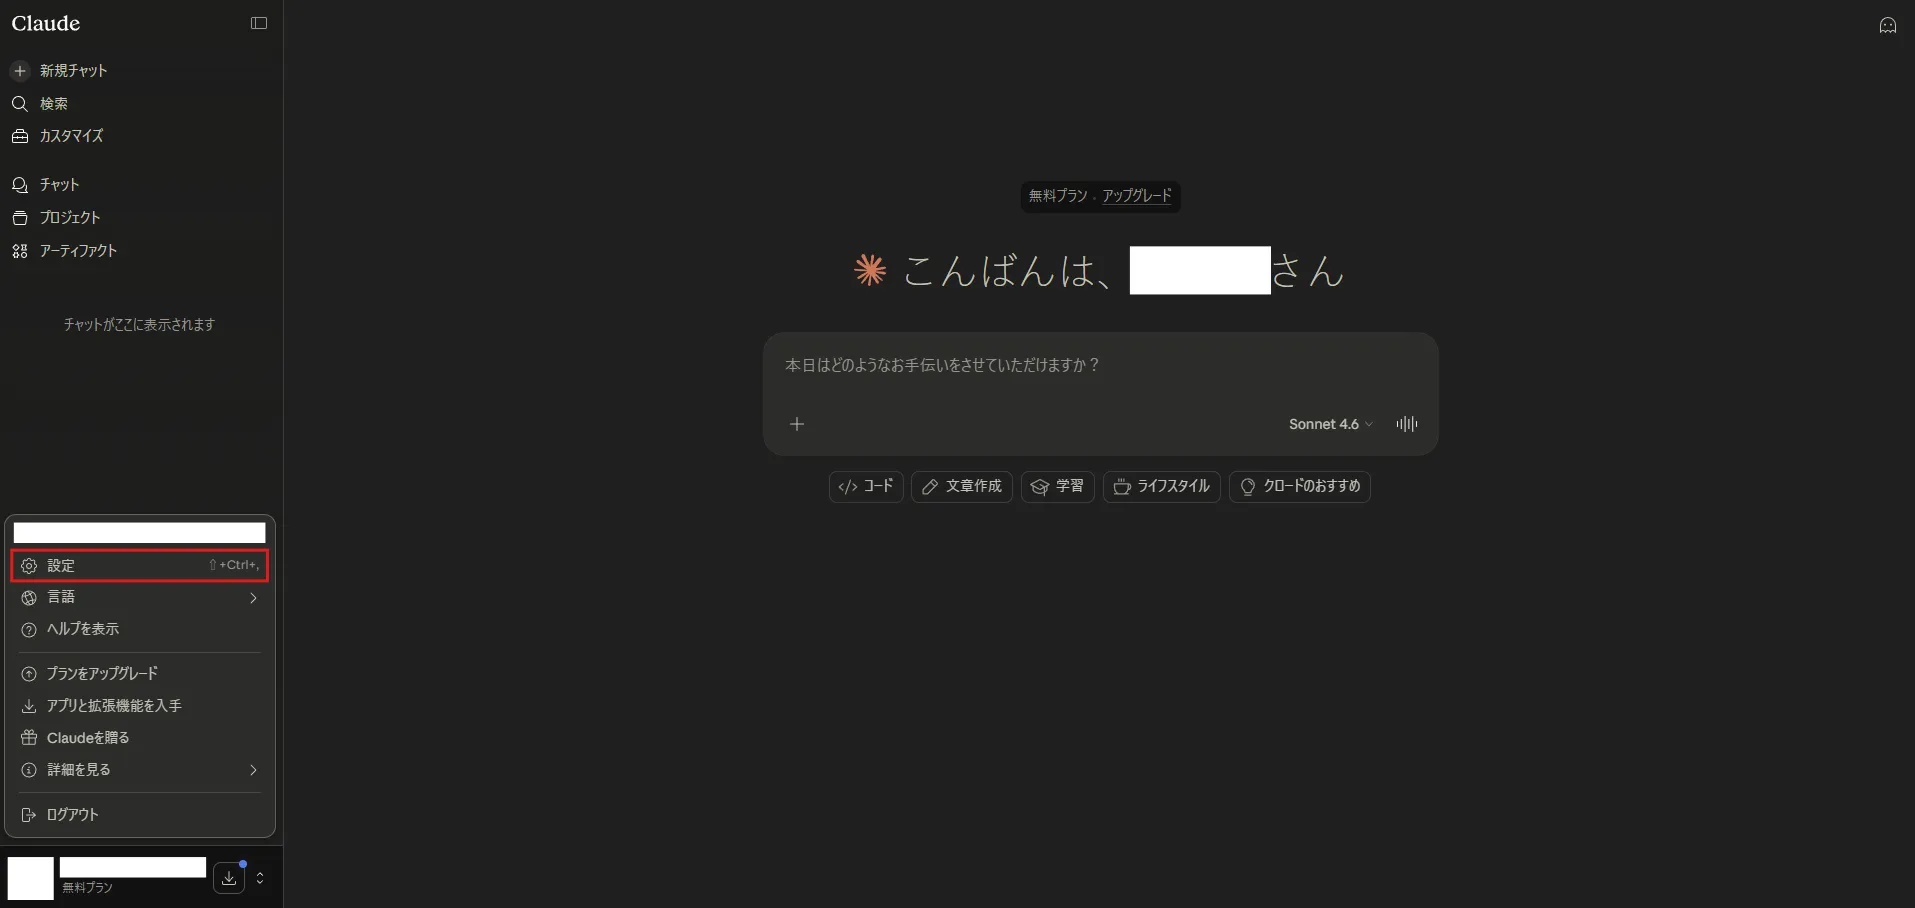The height and width of the screenshot is (908, 1915).
Task: Choose Claudeを贈る in the menu
Action: [x=140, y=738]
